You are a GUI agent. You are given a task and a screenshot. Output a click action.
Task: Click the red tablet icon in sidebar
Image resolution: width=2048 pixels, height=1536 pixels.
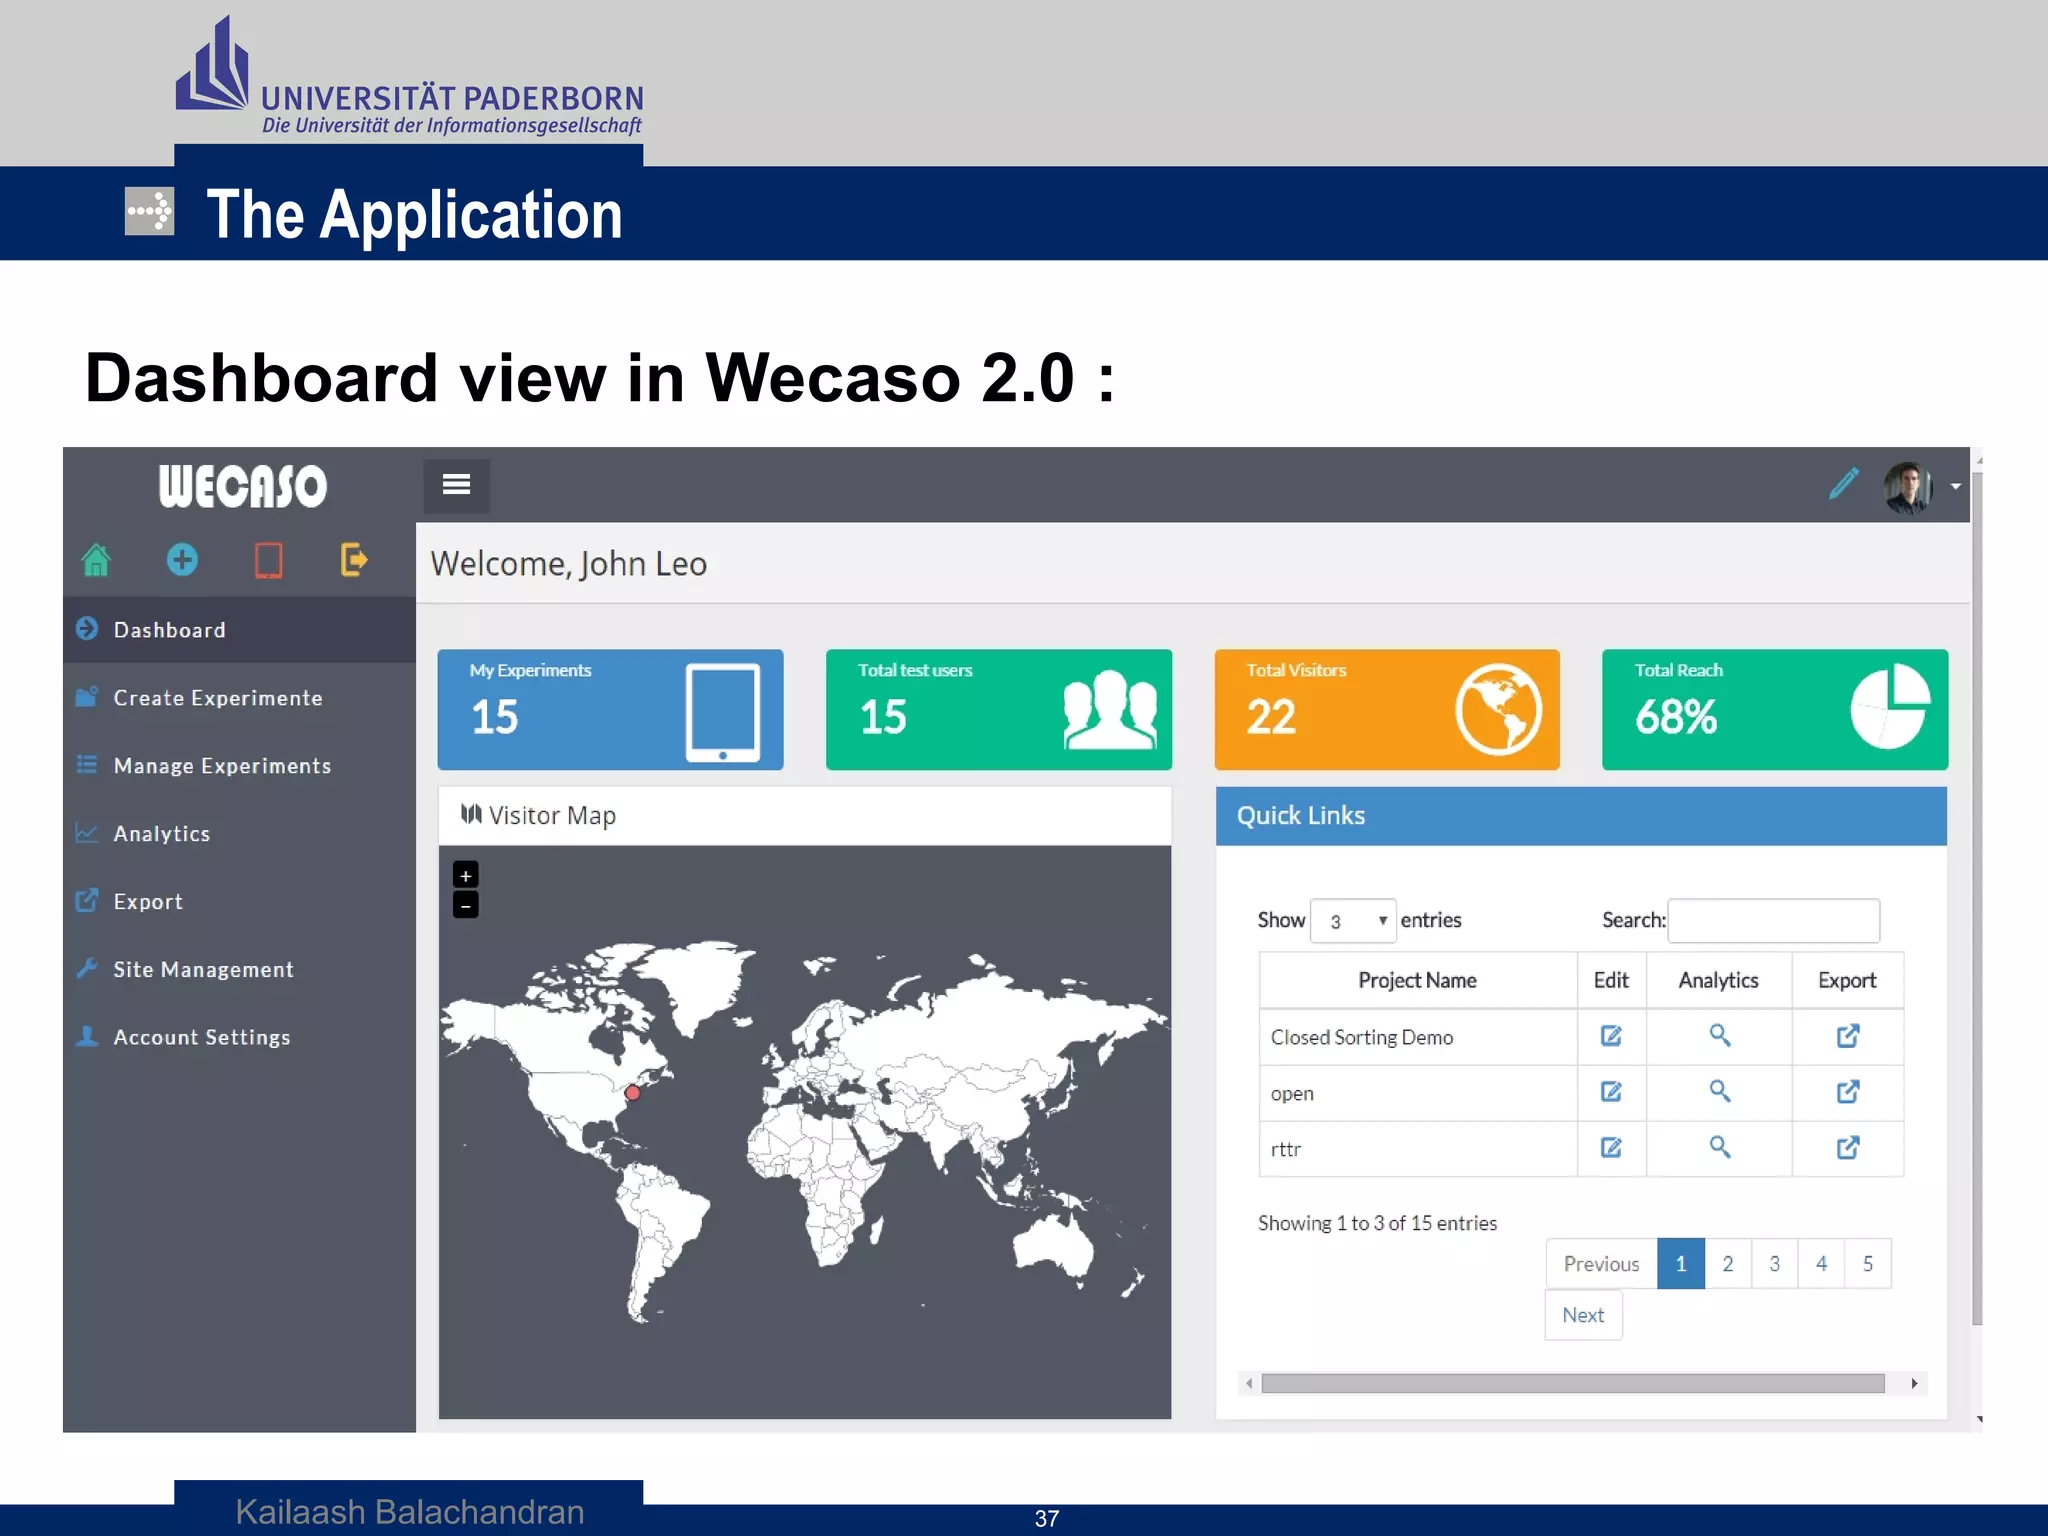[268, 560]
